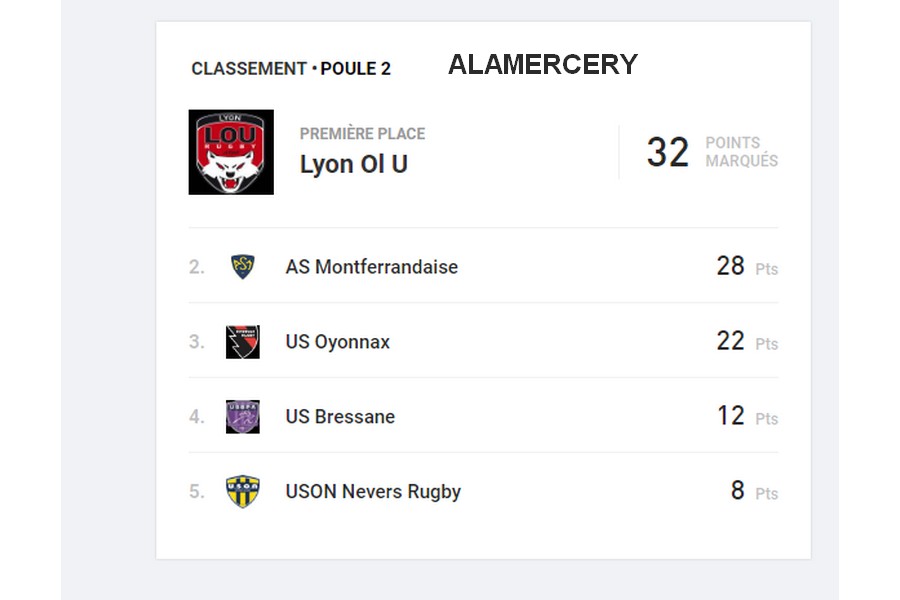Screen dimensions: 900x600
Task: Click the Classement Poule 2 heading
Action: tap(291, 69)
